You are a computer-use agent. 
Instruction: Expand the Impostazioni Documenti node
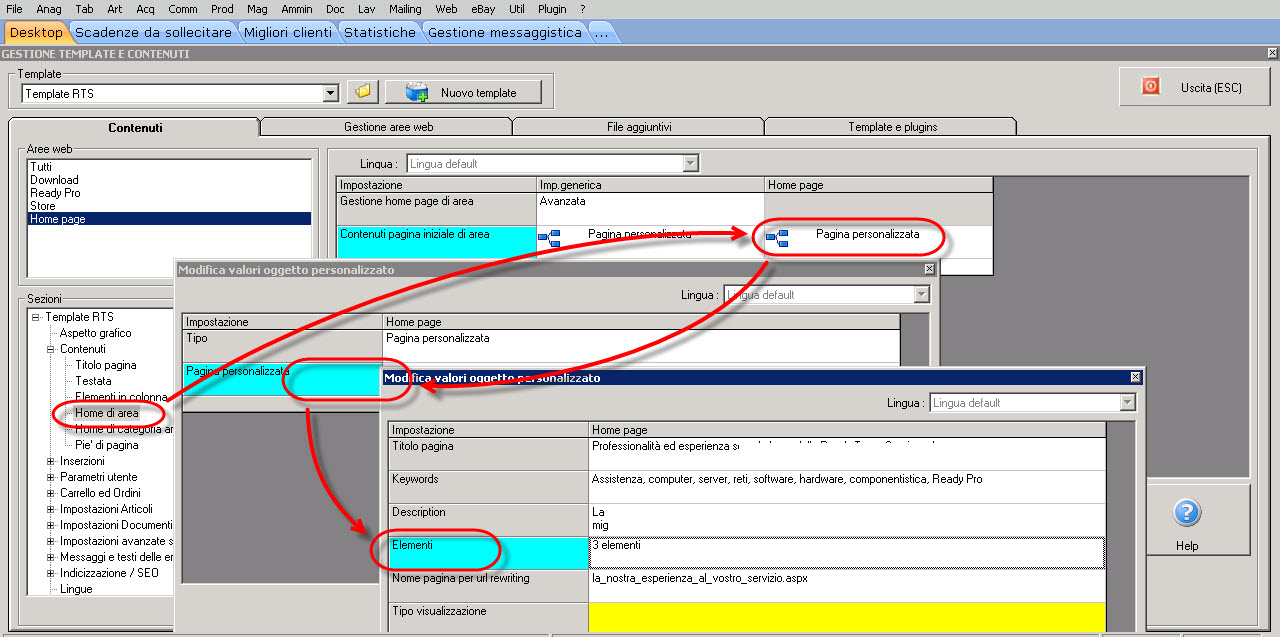(x=51, y=525)
